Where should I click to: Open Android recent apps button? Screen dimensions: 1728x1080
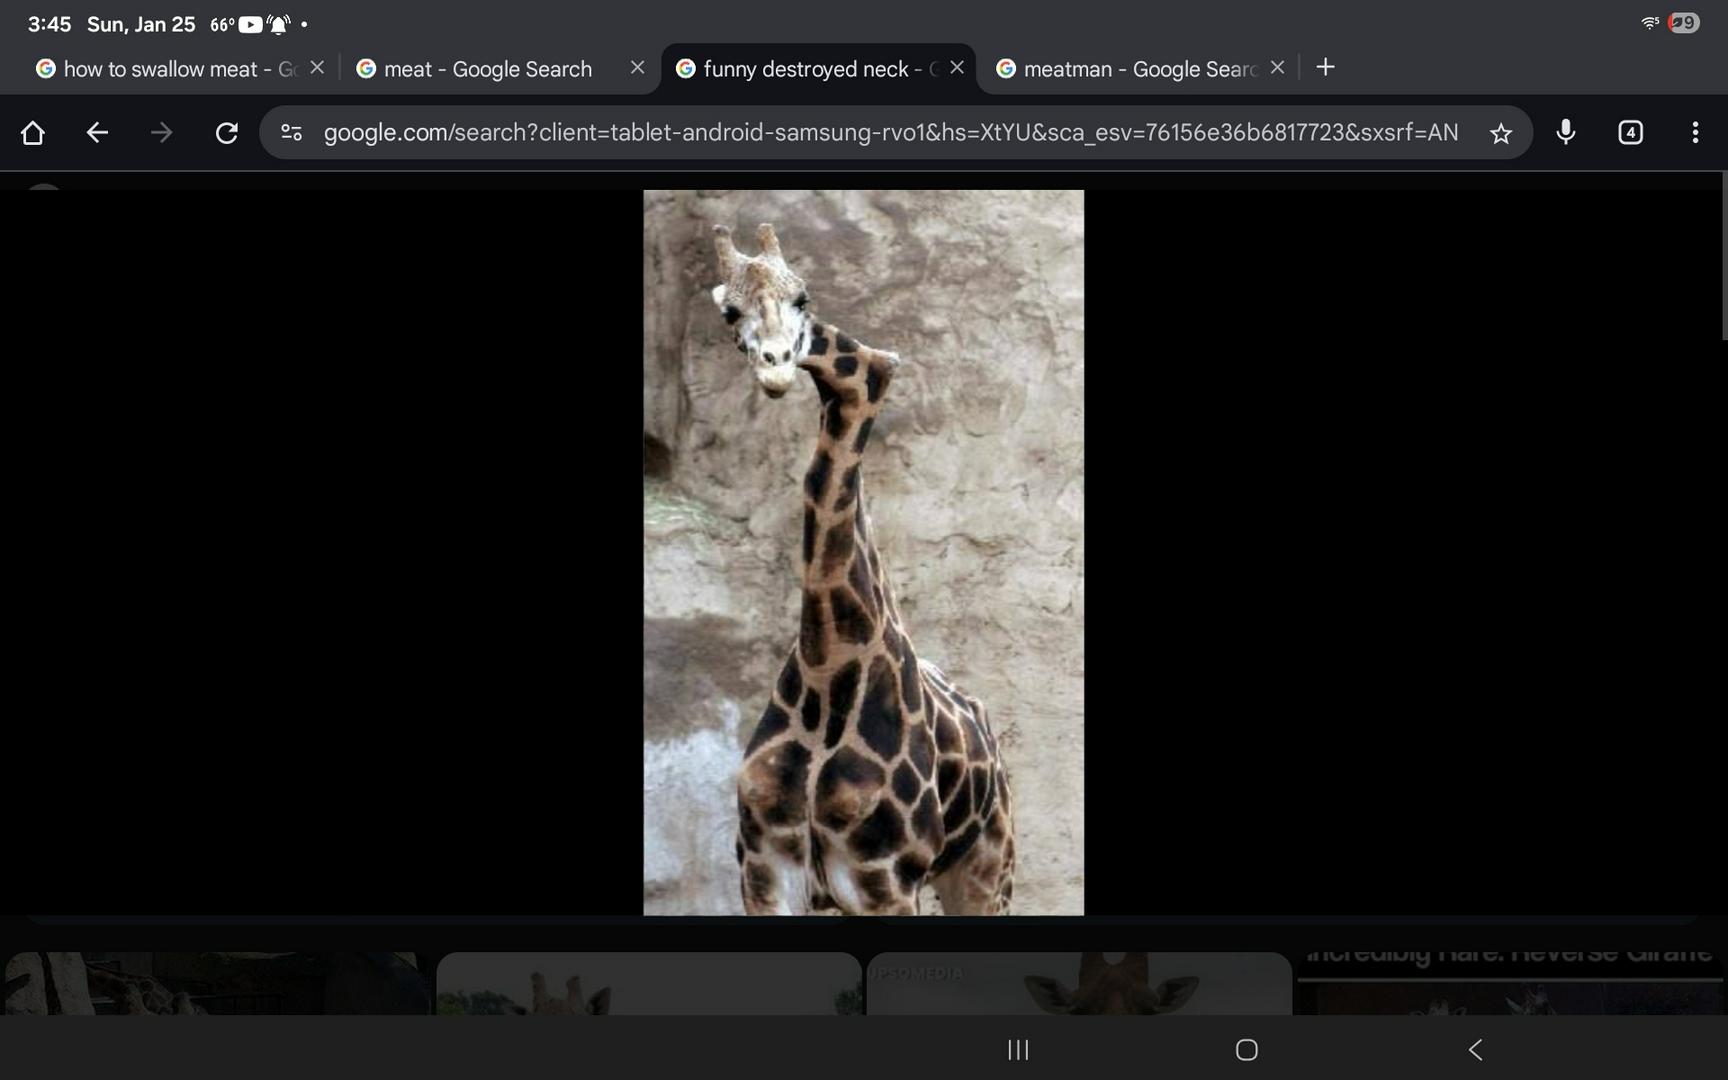1018,1049
